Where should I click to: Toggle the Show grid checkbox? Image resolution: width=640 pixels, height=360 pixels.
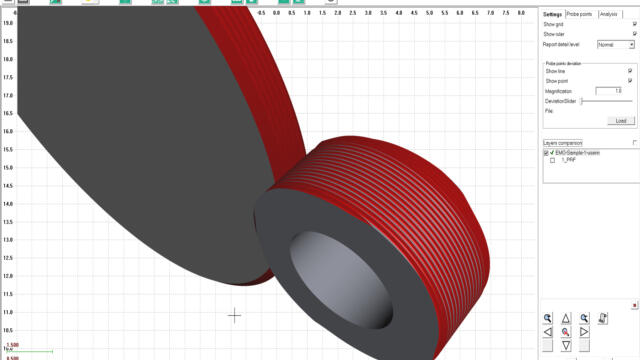tap(634, 24)
